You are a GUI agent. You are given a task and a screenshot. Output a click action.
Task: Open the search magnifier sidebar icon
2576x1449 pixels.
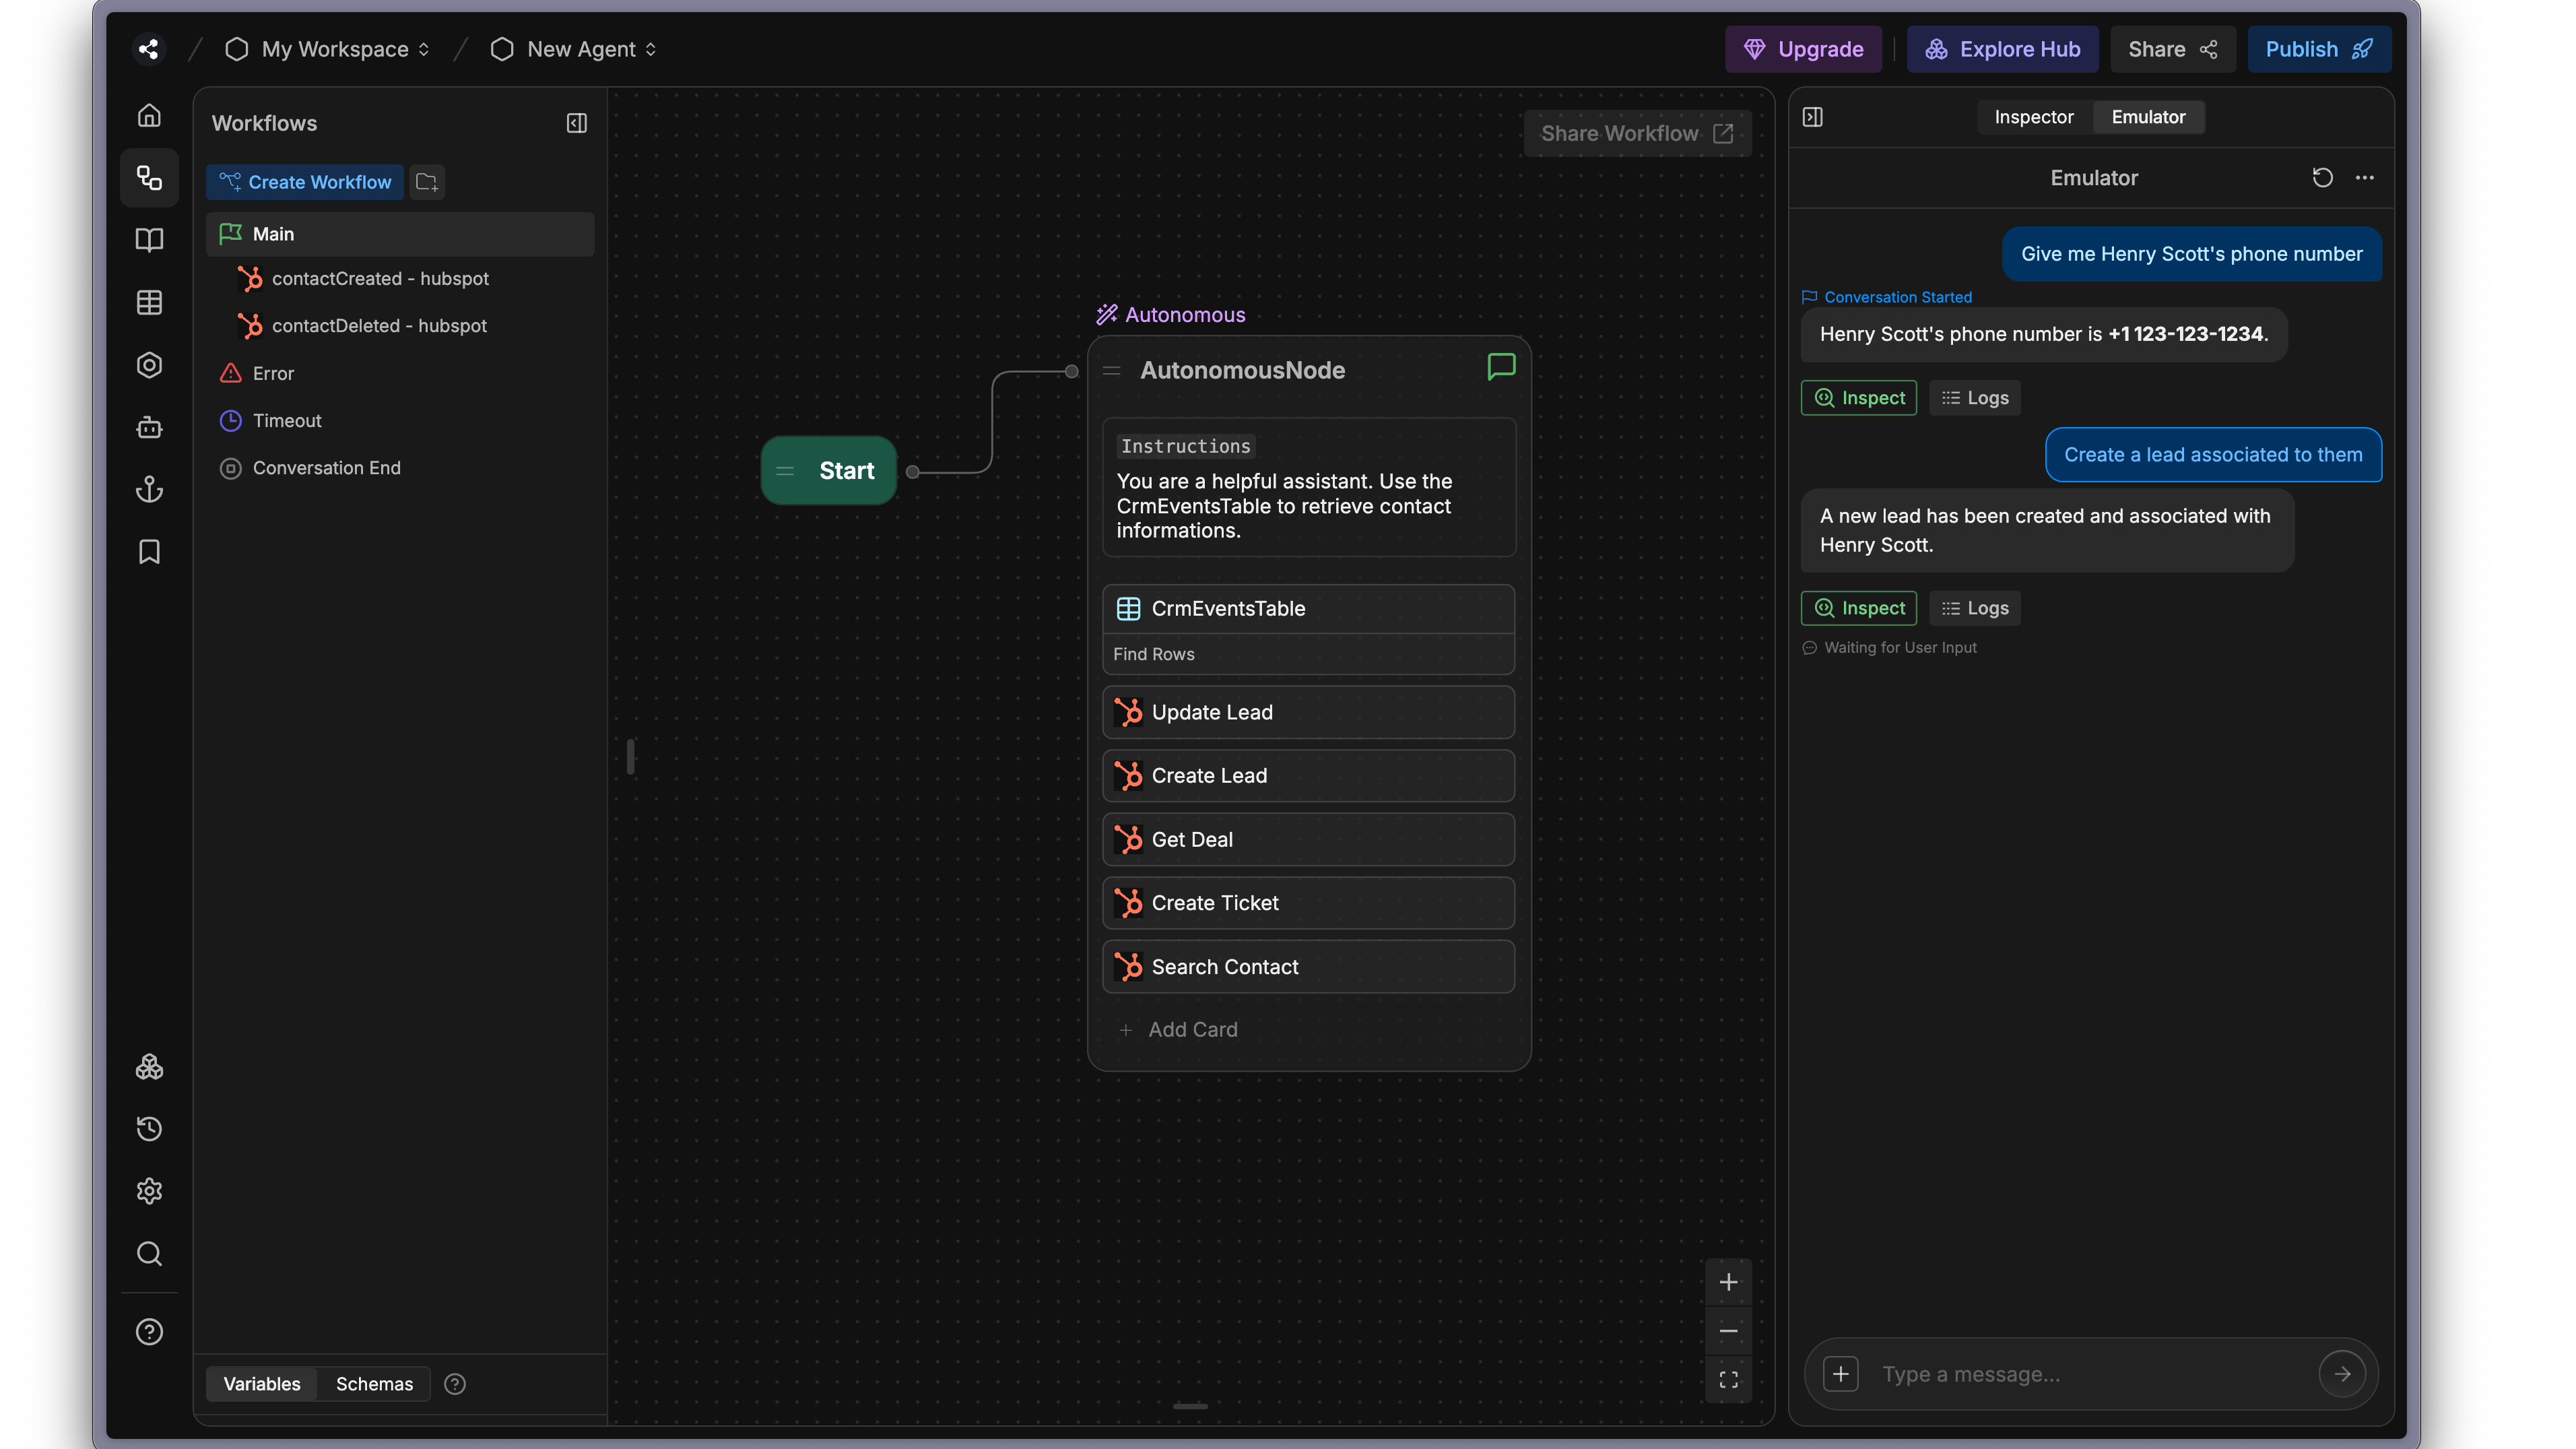coord(149,1254)
